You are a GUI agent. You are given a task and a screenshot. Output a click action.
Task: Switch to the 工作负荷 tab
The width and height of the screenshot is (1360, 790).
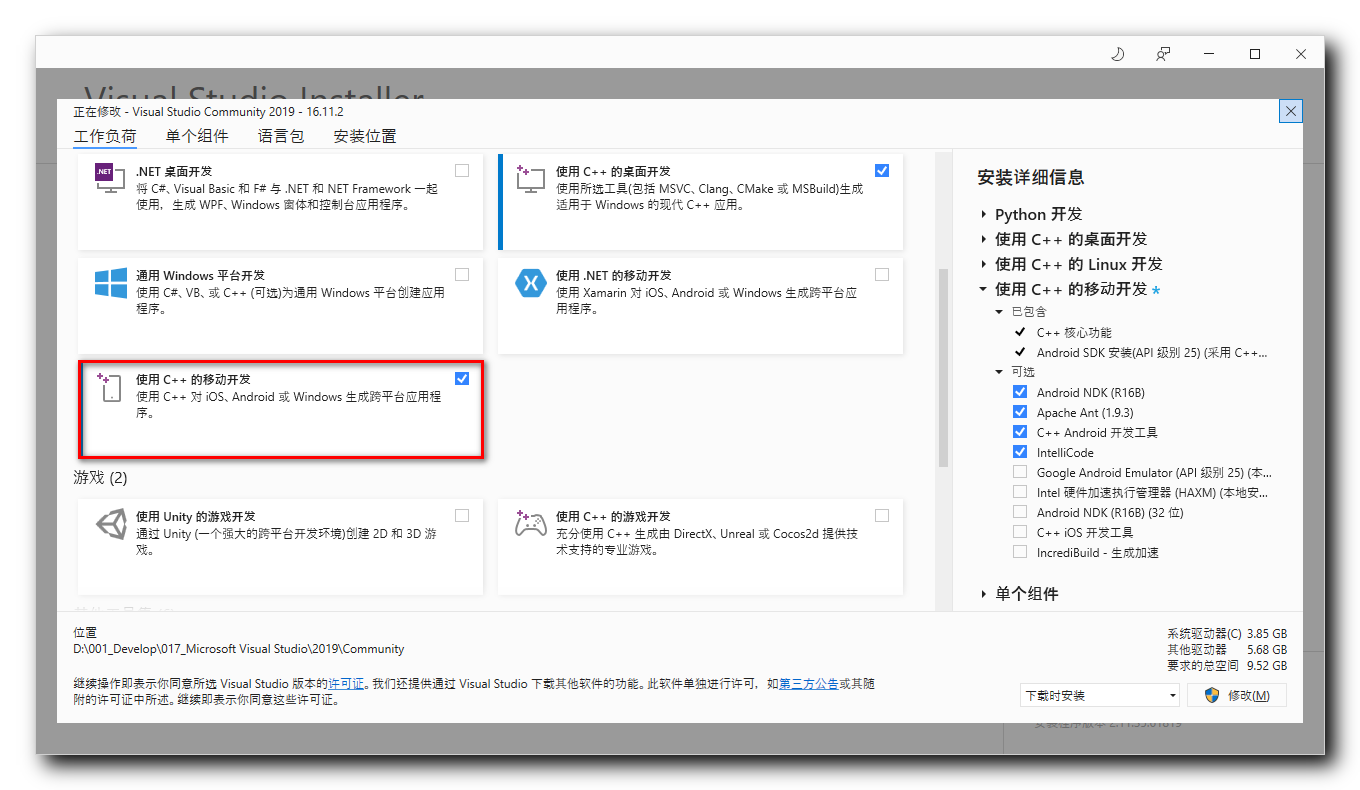pos(105,136)
